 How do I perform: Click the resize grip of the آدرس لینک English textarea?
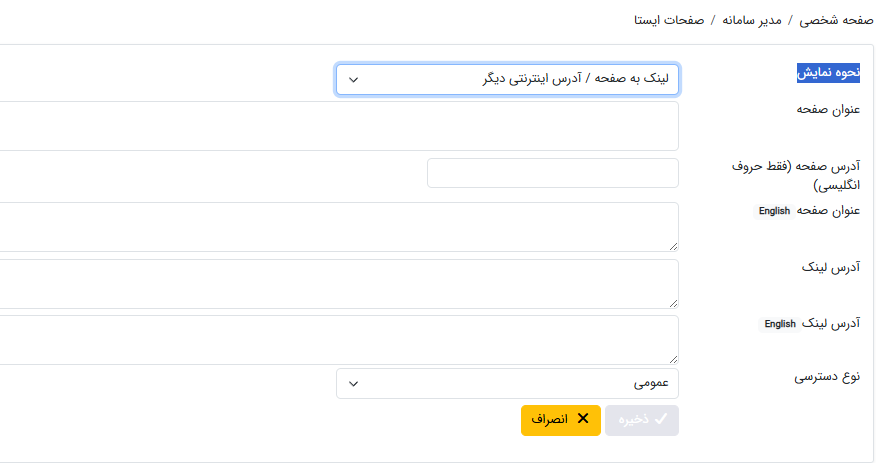tap(673, 359)
